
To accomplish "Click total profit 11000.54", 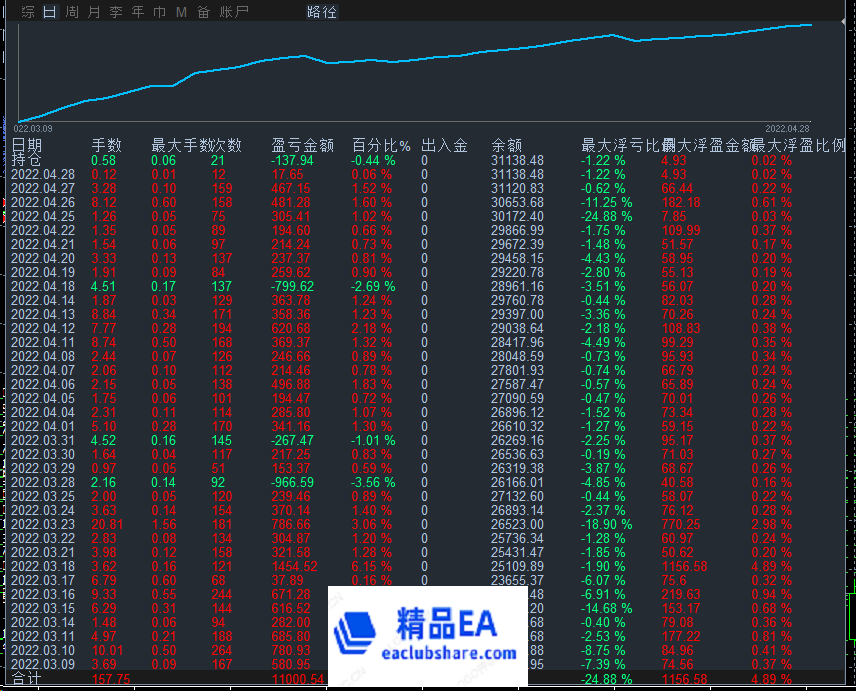I will (x=298, y=680).
